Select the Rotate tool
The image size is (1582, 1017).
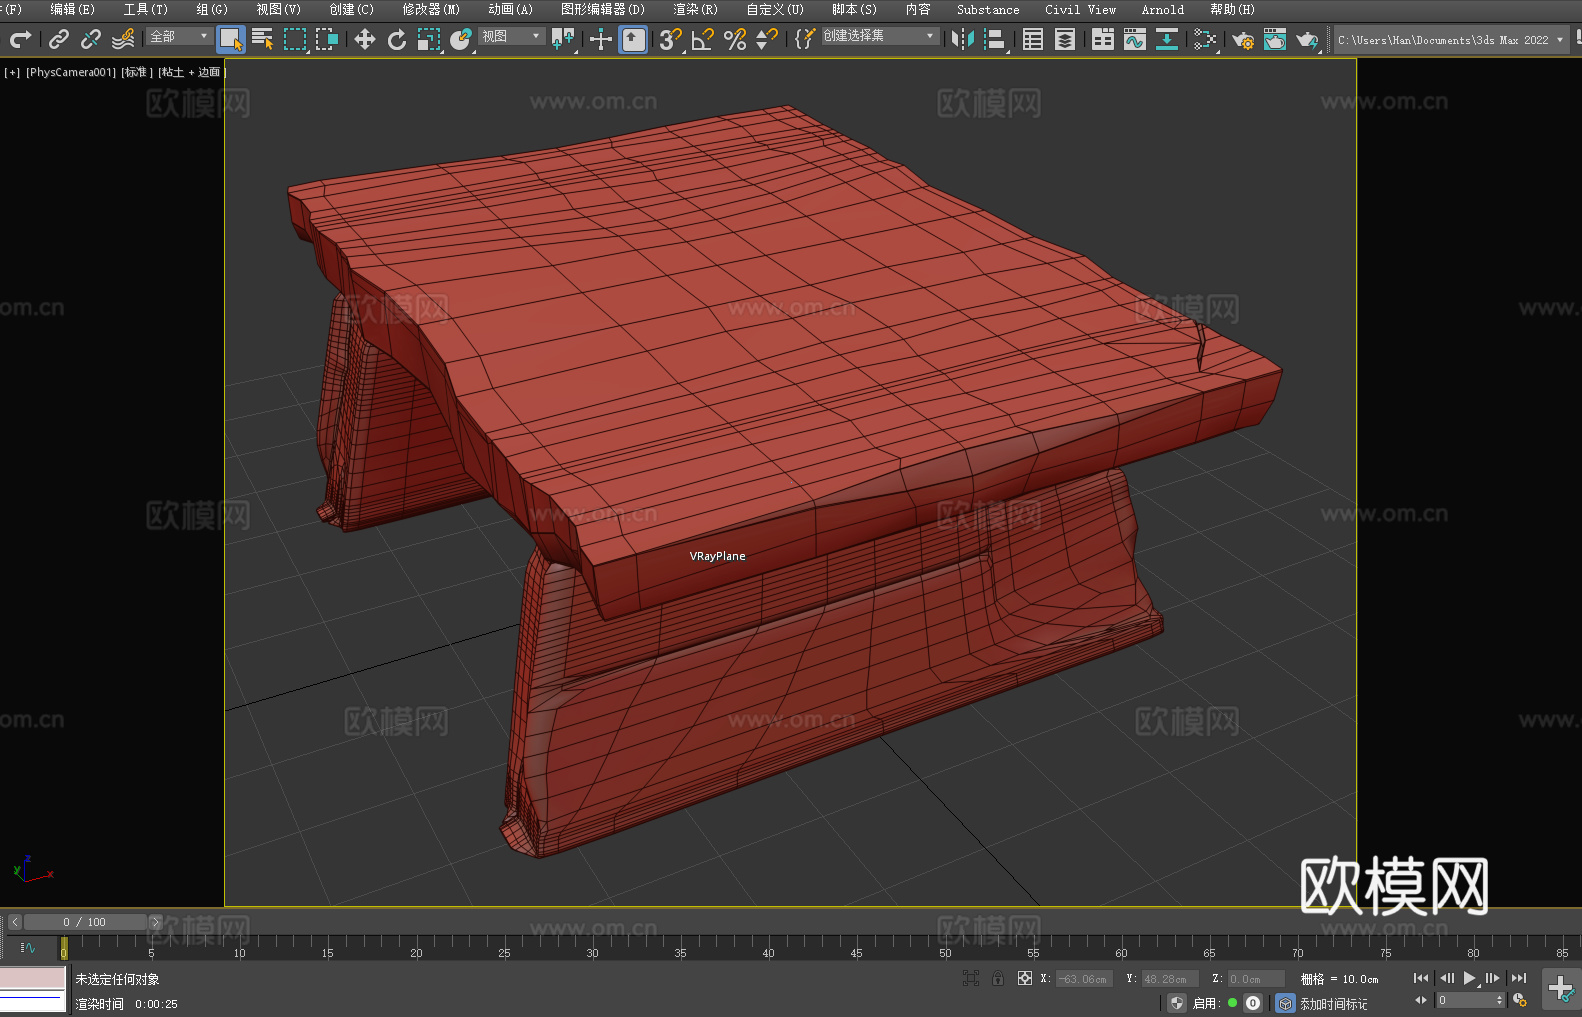(x=397, y=39)
